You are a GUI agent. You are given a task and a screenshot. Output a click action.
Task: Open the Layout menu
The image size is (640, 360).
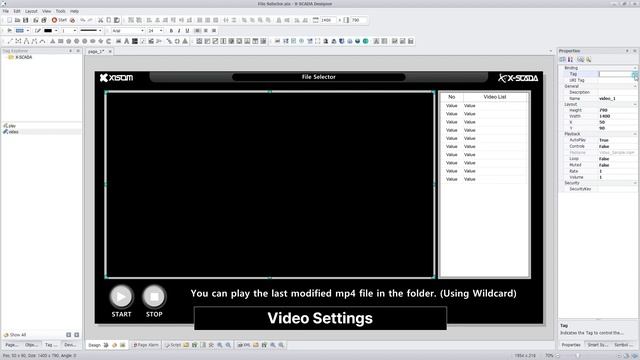(31, 11)
